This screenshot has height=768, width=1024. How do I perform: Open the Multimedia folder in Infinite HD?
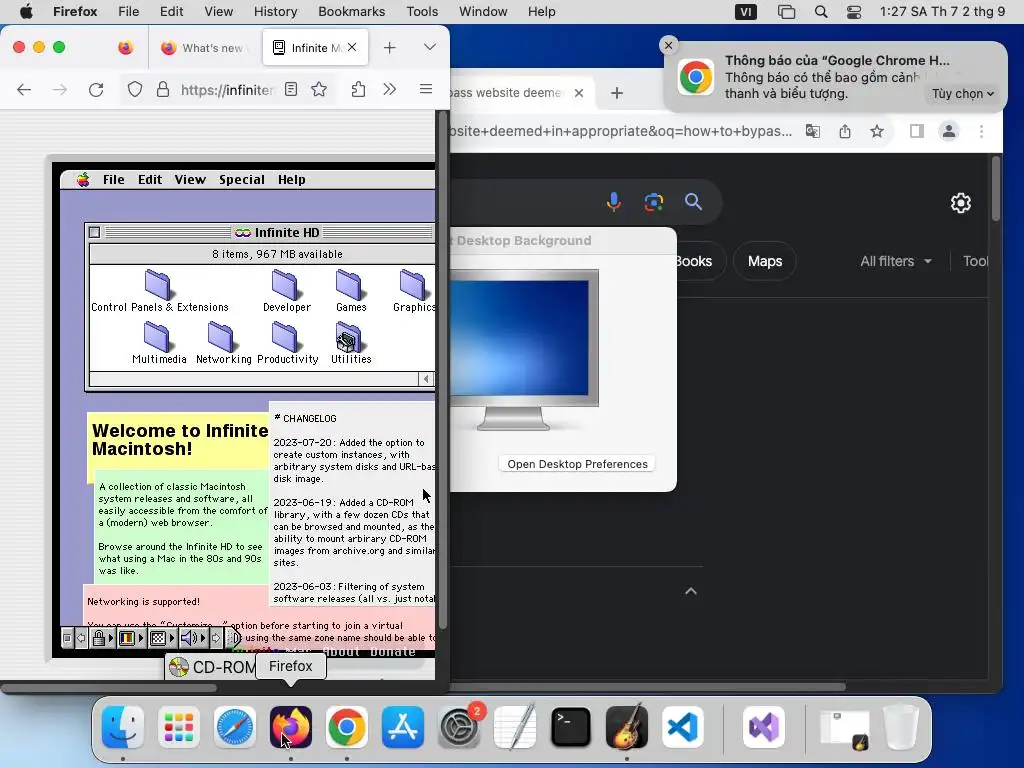[159, 343]
